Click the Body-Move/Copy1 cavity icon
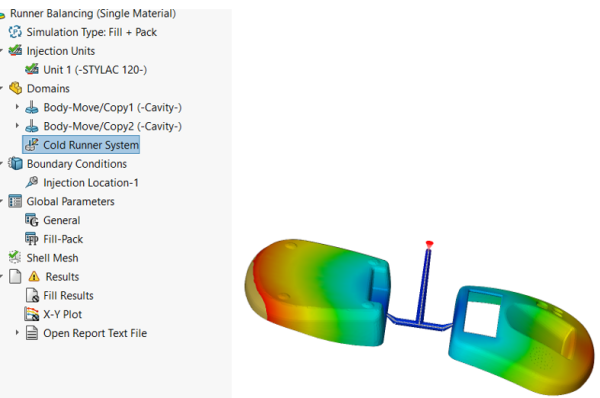 [x=32, y=107]
